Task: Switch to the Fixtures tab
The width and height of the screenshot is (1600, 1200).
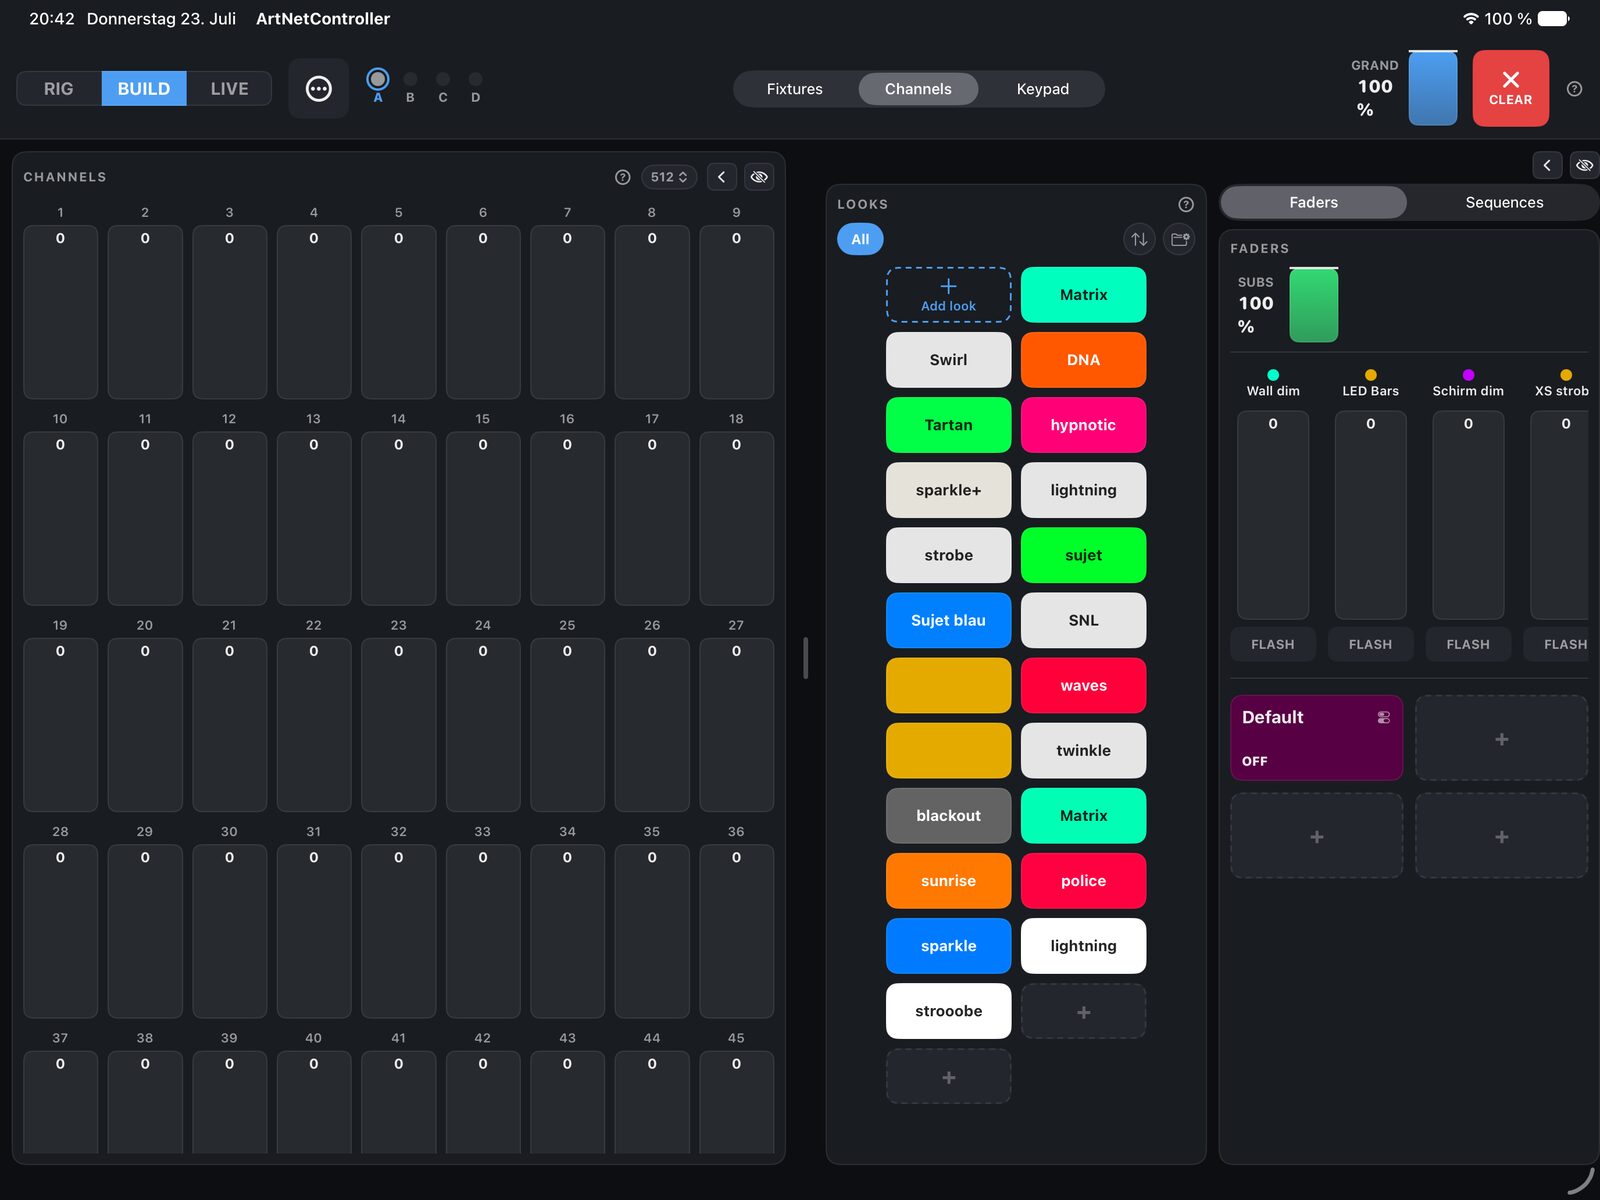Action: (795, 89)
